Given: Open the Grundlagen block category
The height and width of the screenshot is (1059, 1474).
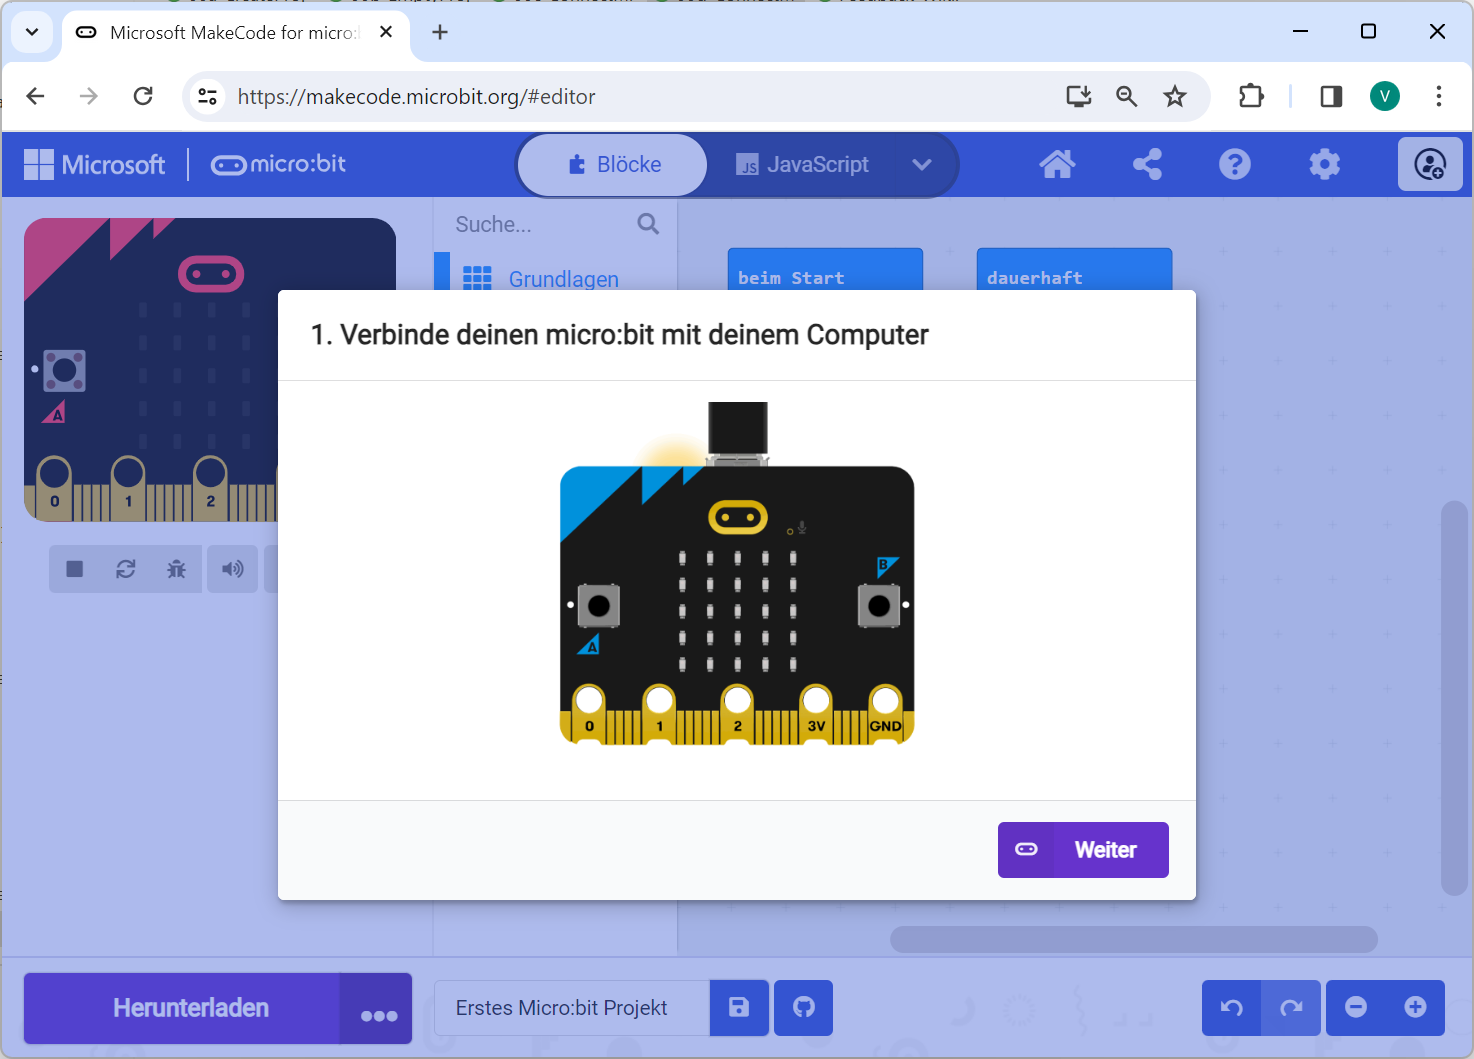Looking at the screenshot, I should click(x=563, y=279).
